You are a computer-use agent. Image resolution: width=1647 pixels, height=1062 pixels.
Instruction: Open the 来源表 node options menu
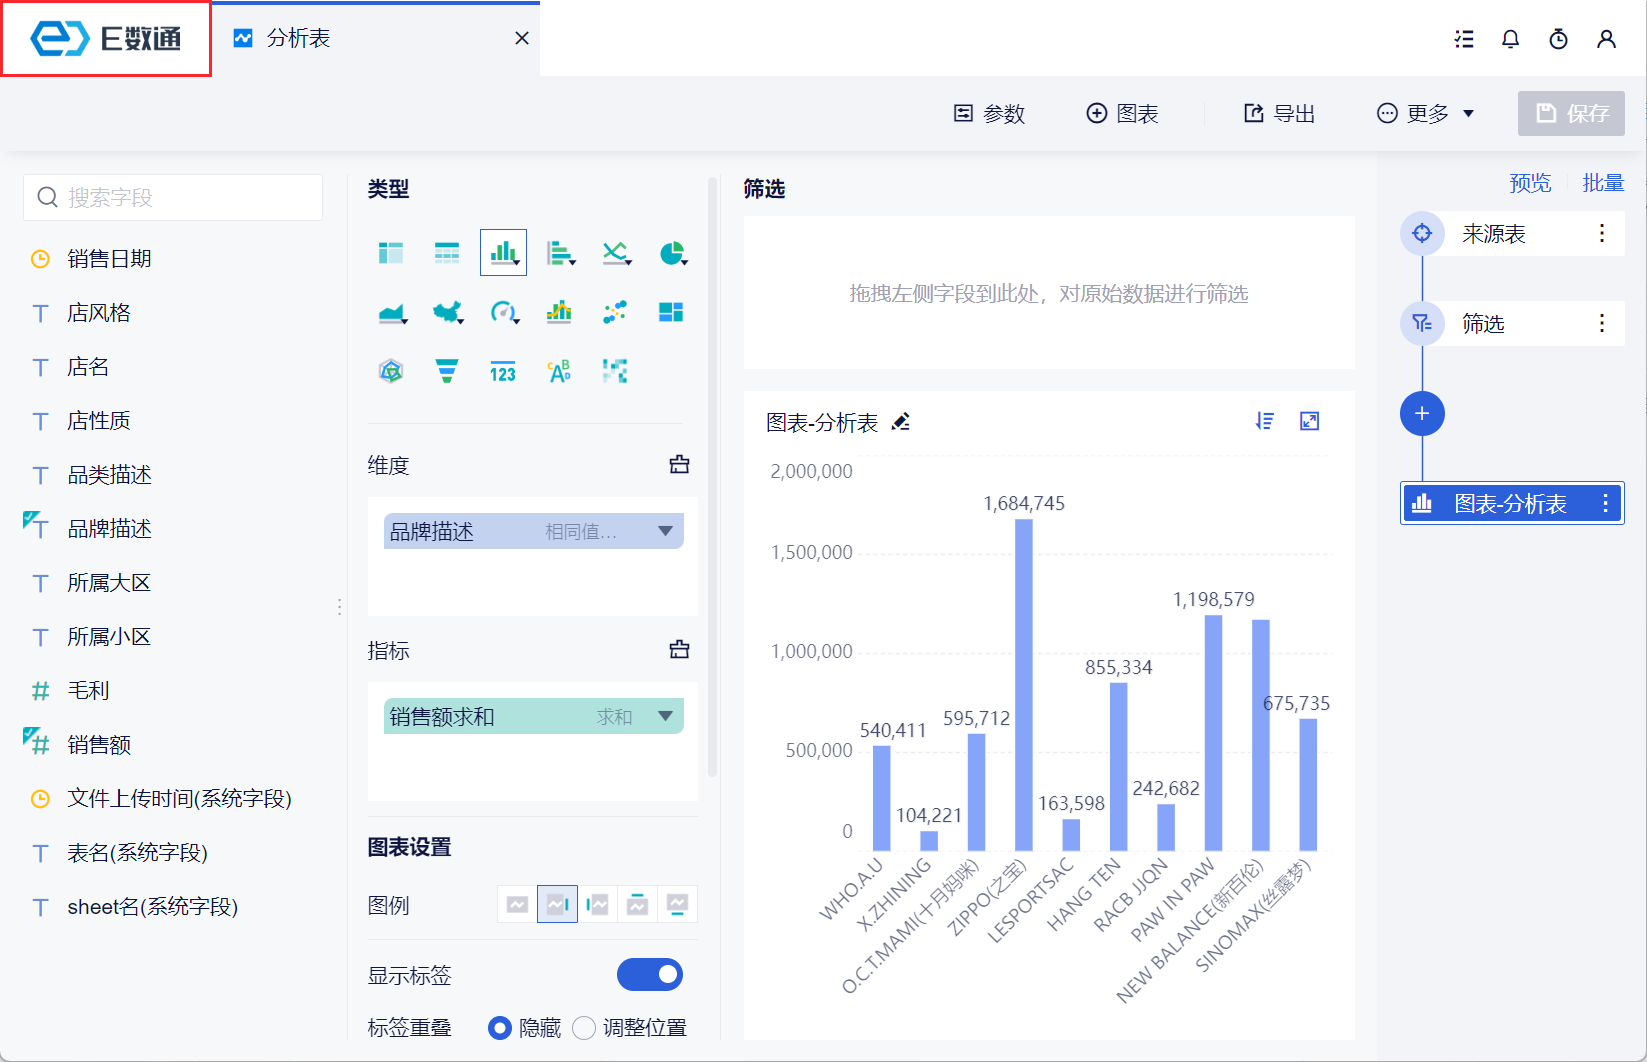[1602, 233]
